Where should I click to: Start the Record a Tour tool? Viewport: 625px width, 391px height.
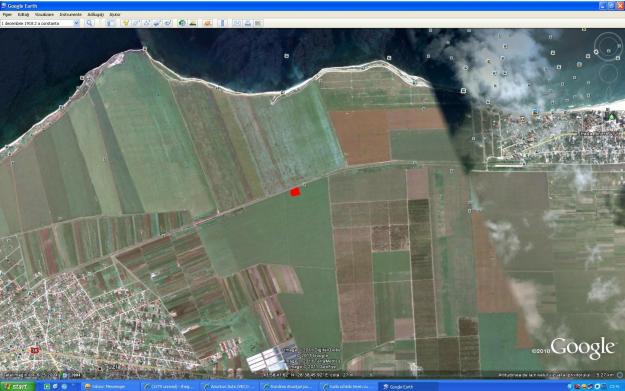point(167,23)
